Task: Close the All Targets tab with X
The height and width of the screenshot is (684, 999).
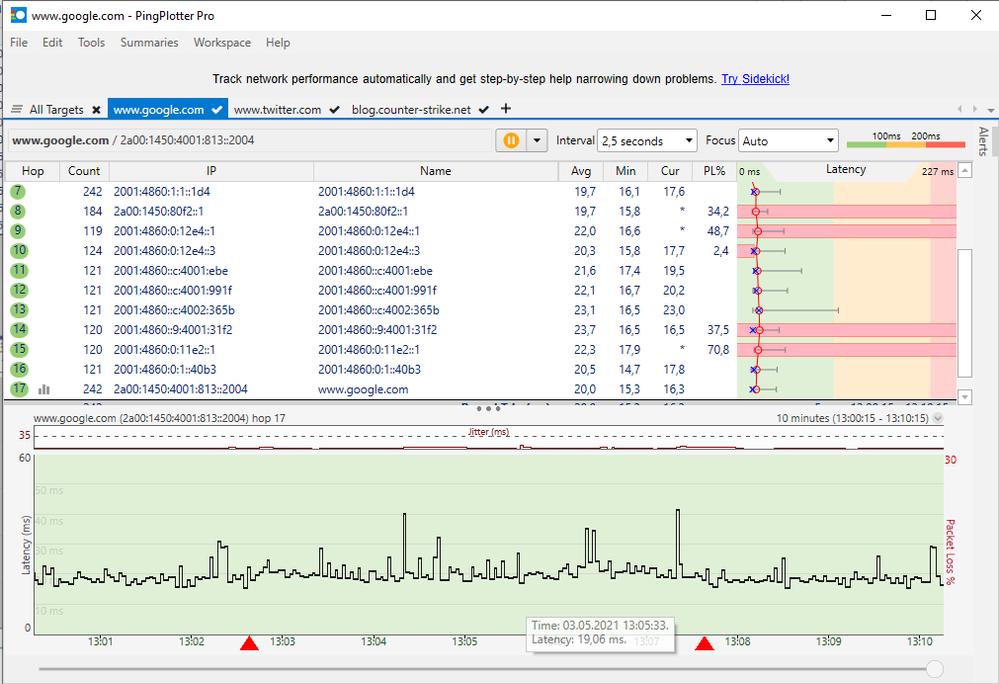Action: [x=96, y=110]
